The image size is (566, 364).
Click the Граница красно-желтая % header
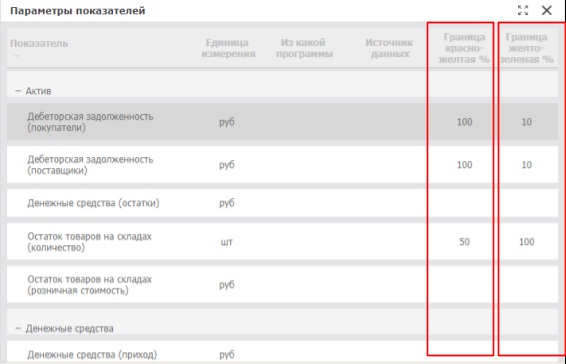pyautogui.click(x=464, y=48)
